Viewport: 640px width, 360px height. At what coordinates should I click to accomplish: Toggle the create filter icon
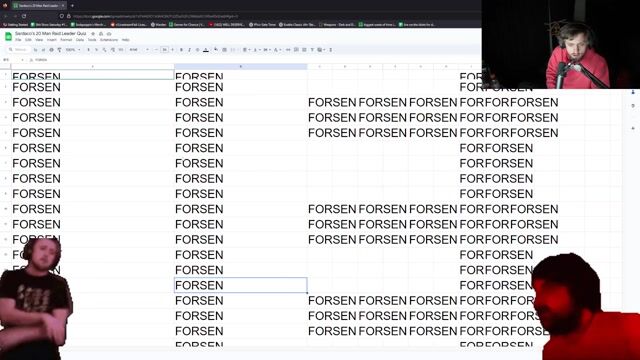312,50
